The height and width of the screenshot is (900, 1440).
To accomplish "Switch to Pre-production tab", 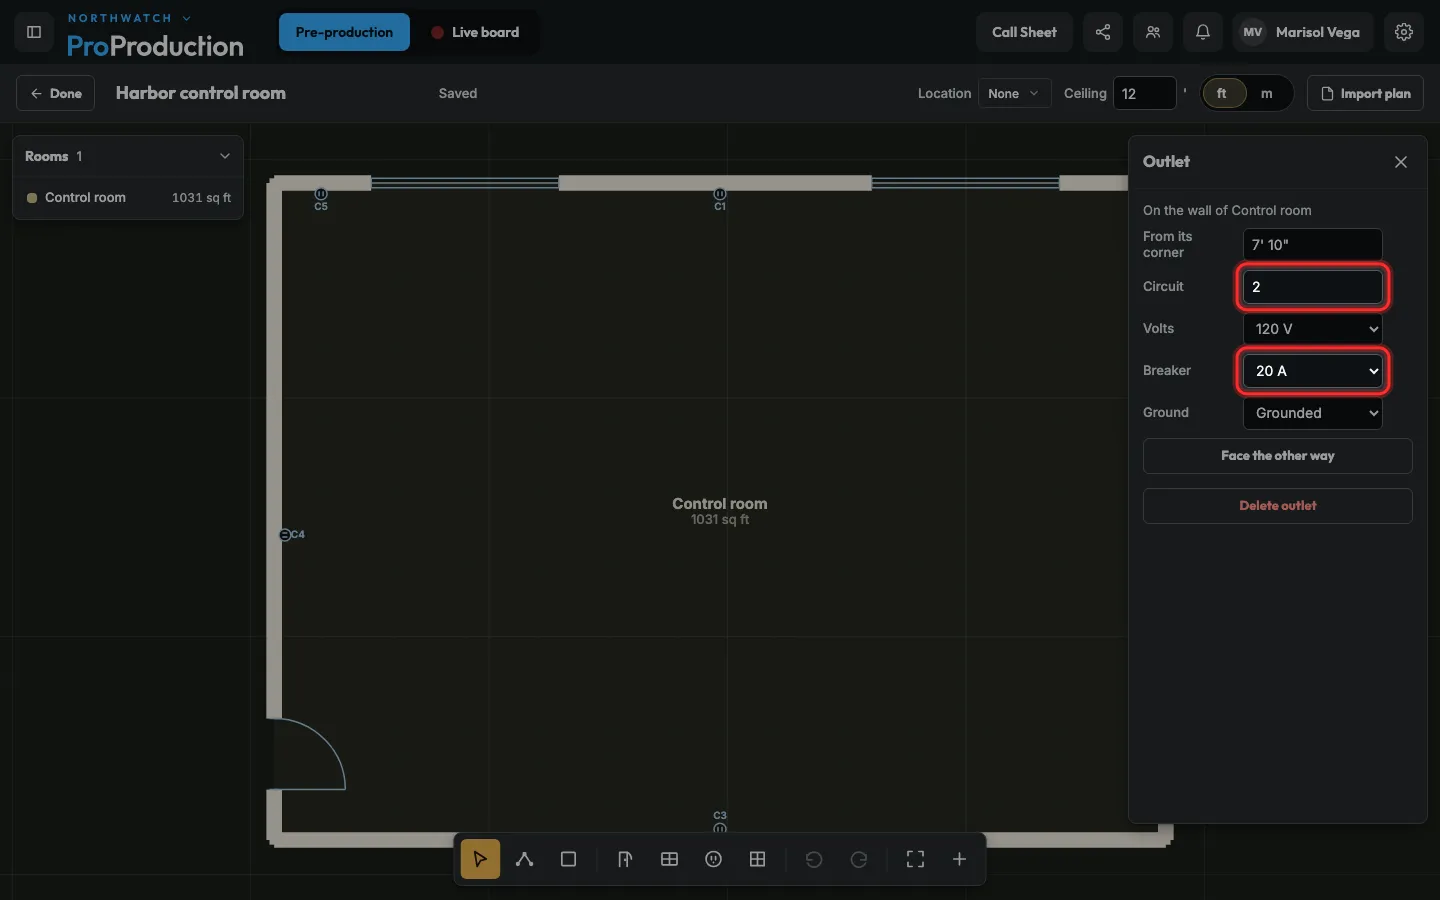I will pyautogui.click(x=344, y=32).
